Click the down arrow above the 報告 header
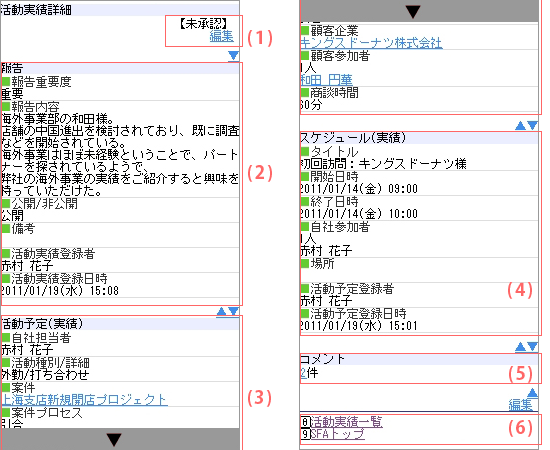The width and height of the screenshot is (550, 450). [x=233, y=55]
